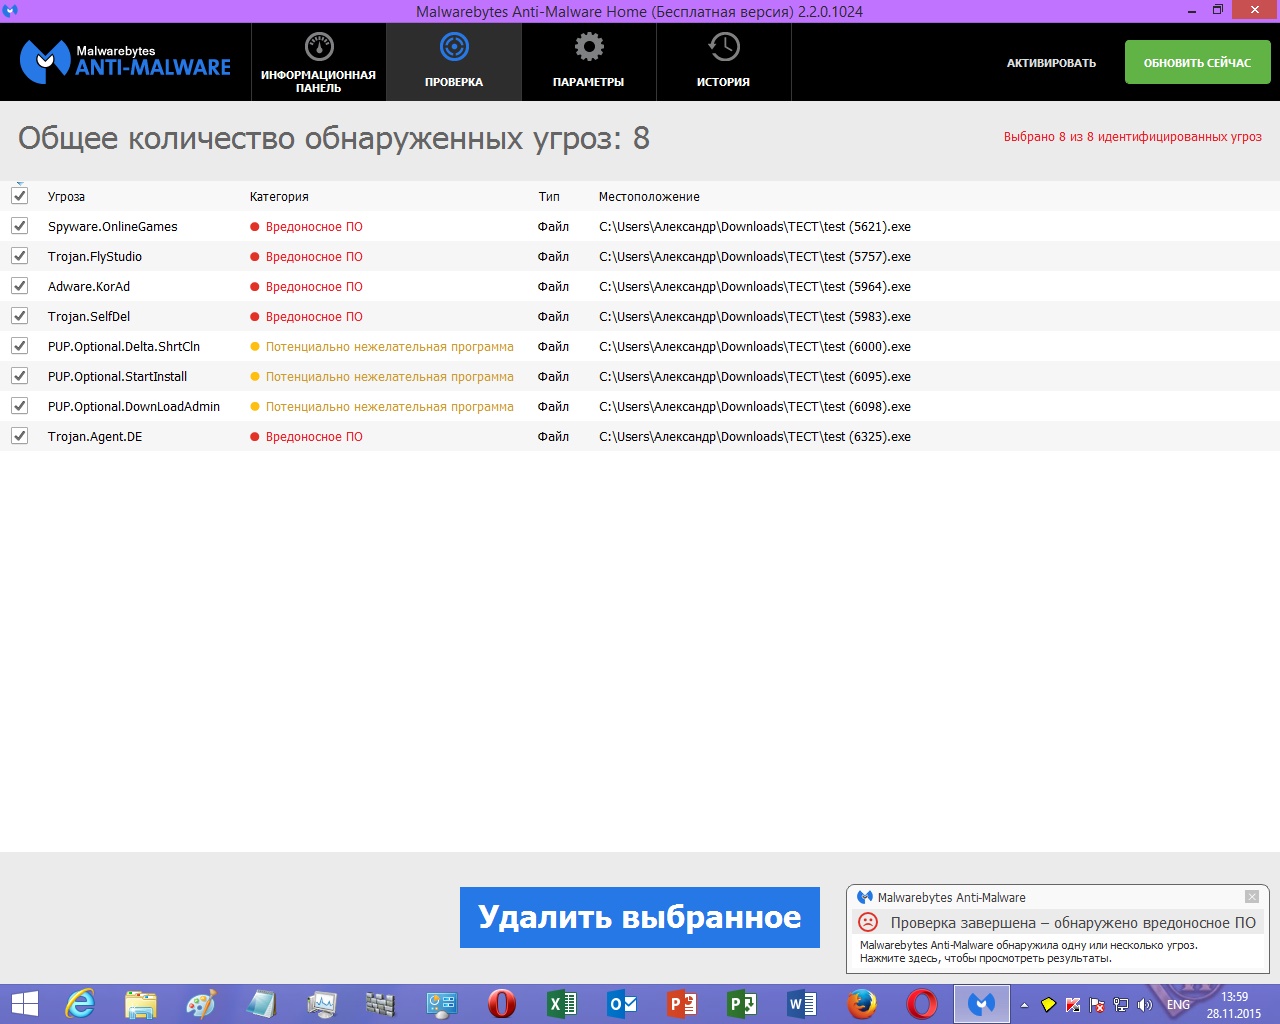Open Word from the taskbar
The width and height of the screenshot is (1280, 1024).
coord(802,1003)
